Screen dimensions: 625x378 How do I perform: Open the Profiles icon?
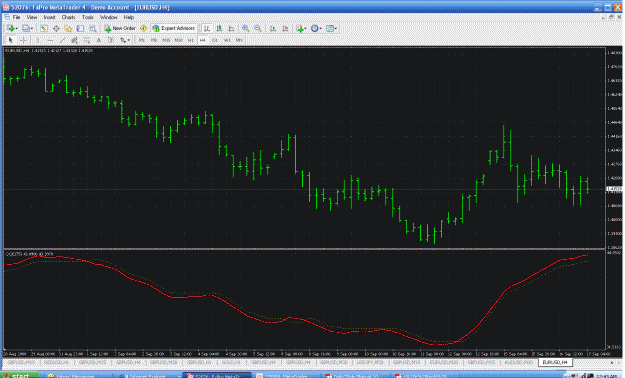coord(26,28)
